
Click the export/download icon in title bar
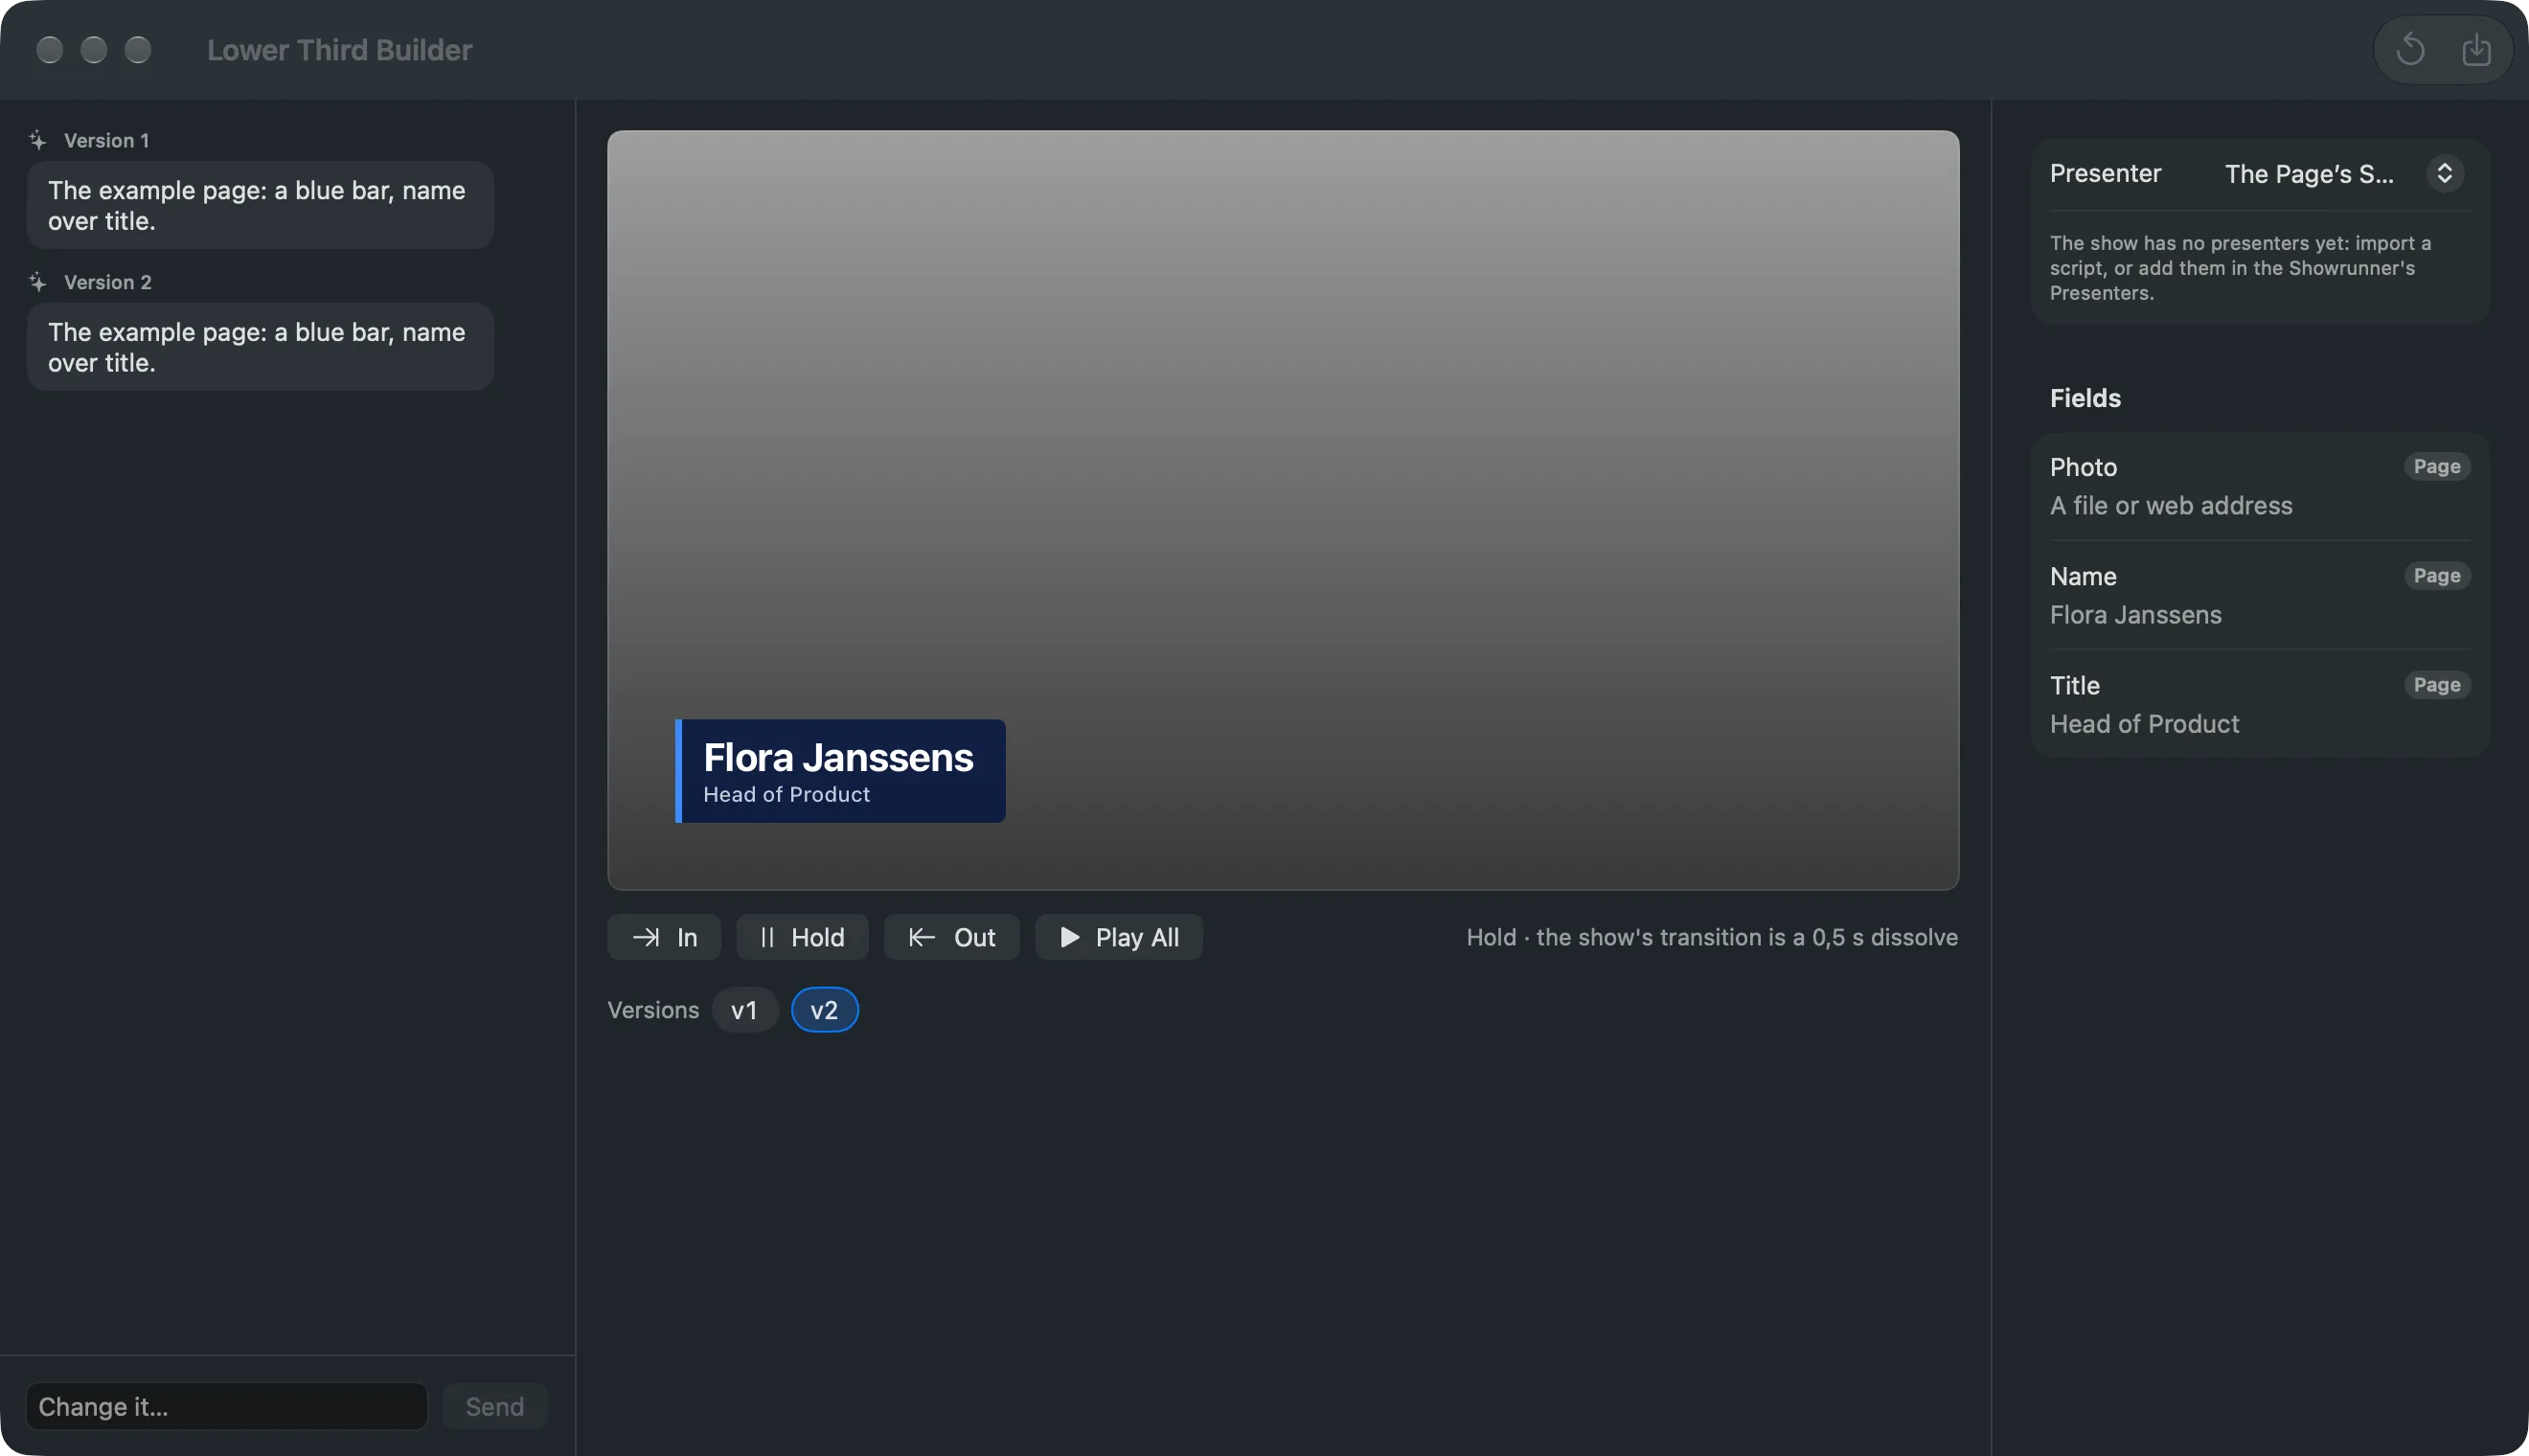pyautogui.click(x=2476, y=49)
